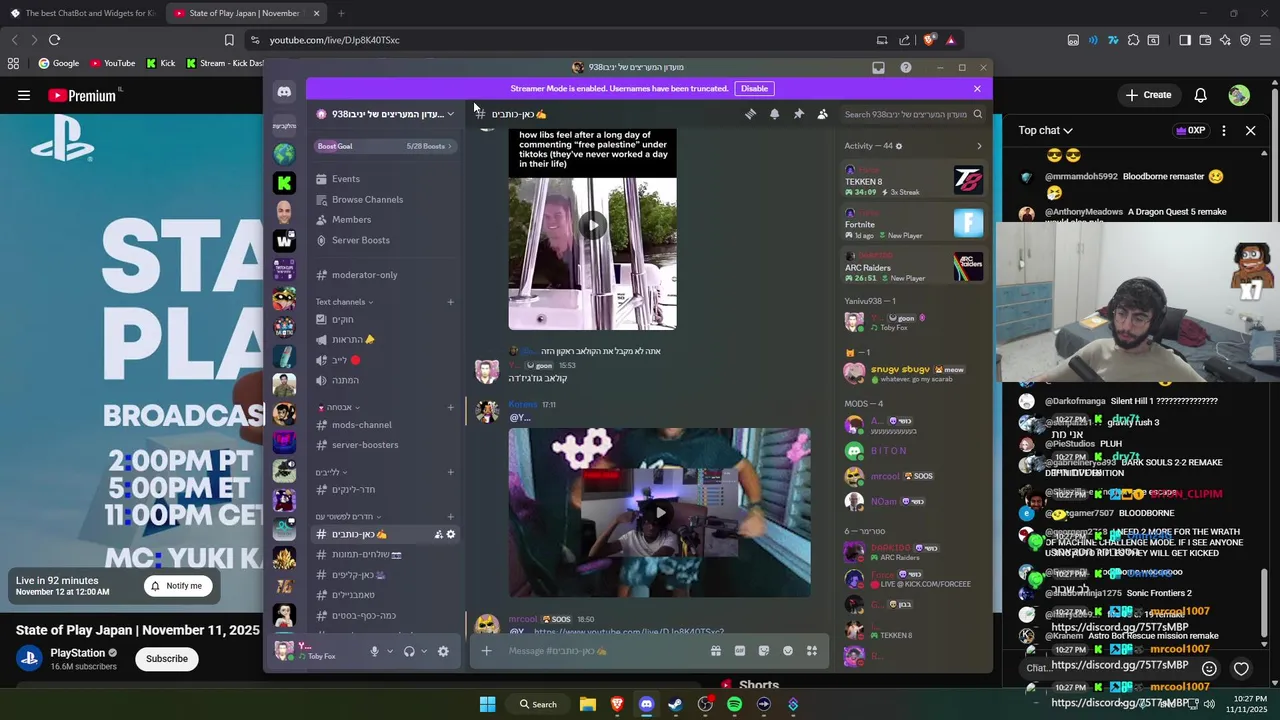
Task: Open Discord threads icon in channel header
Action: coord(750,114)
